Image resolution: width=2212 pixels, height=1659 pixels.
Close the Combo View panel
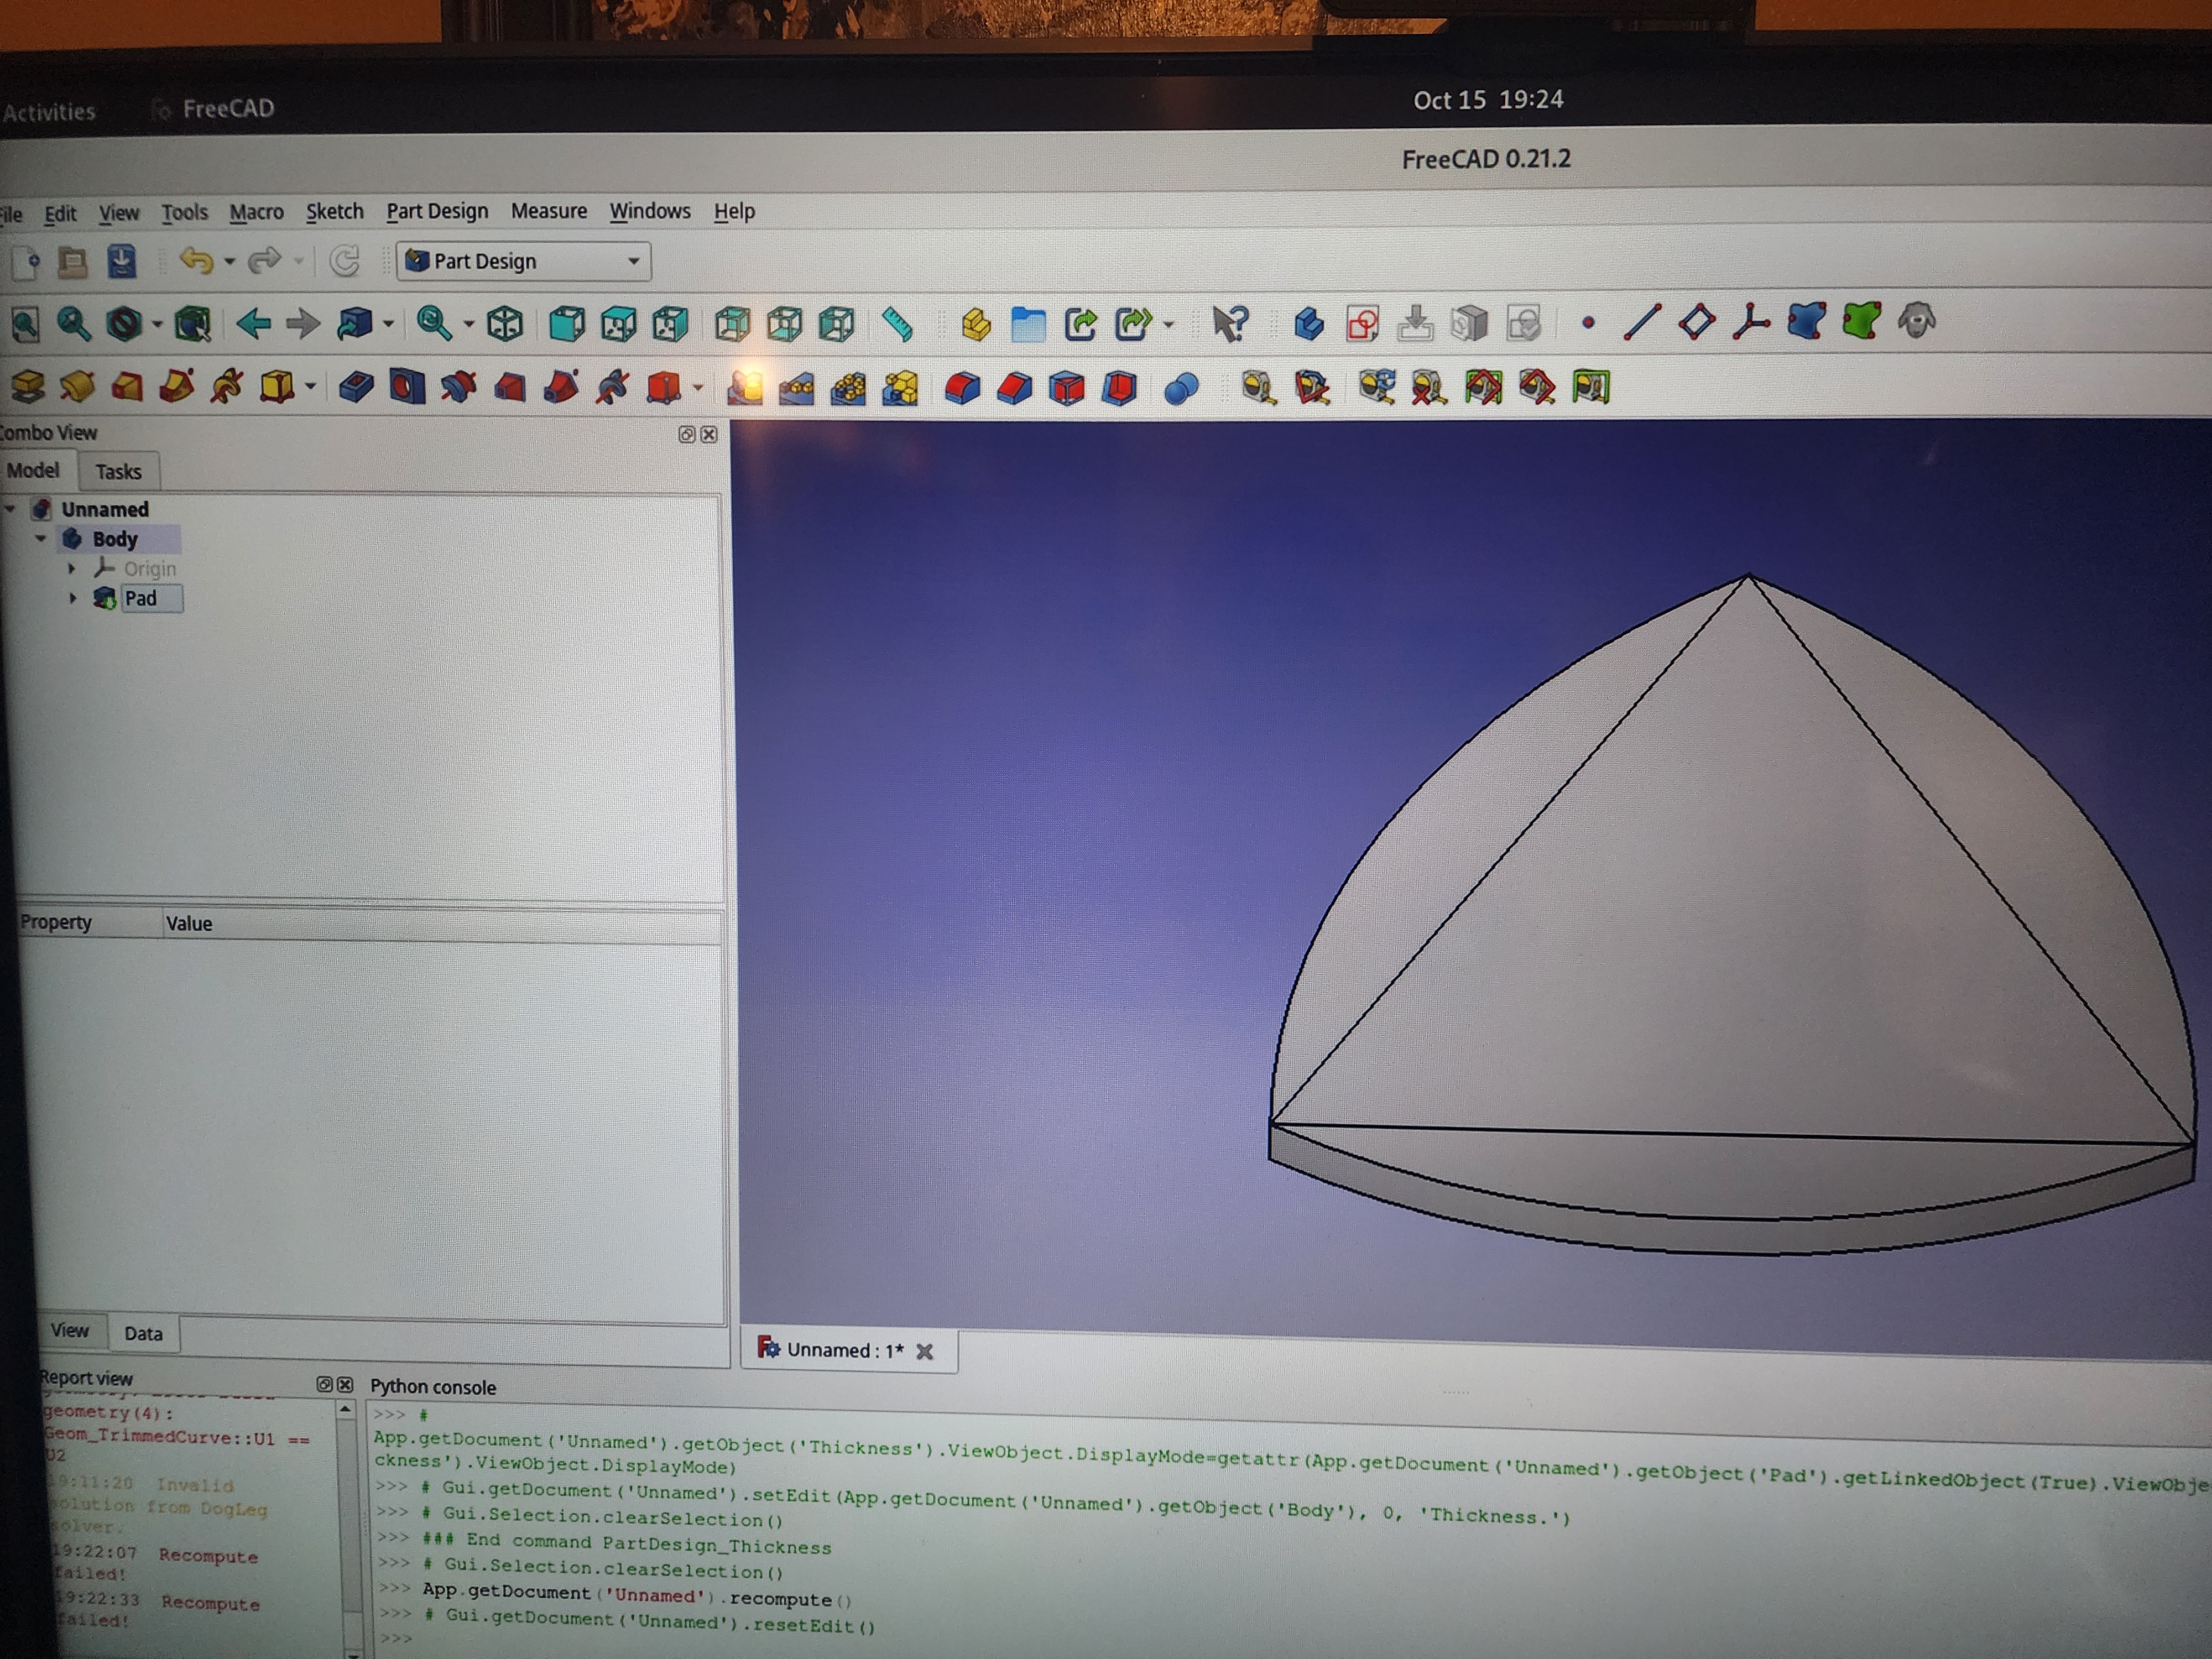pyautogui.click(x=709, y=434)
